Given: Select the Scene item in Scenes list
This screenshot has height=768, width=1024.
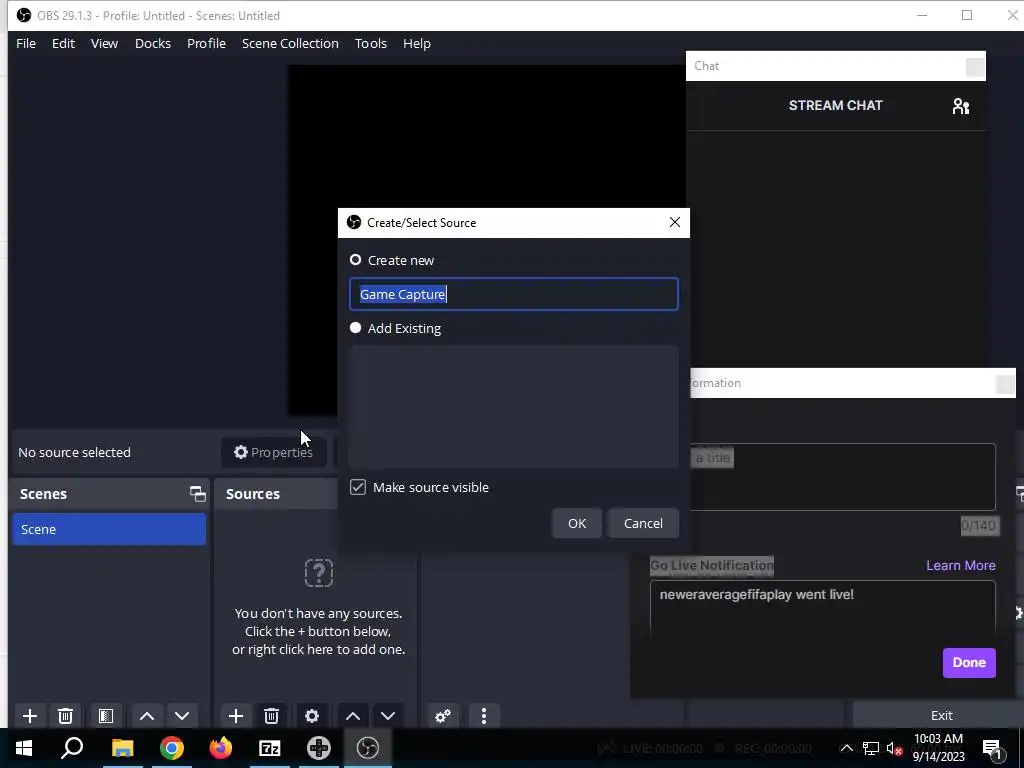Looking at the screenshot, I should [x=109, y=529].
